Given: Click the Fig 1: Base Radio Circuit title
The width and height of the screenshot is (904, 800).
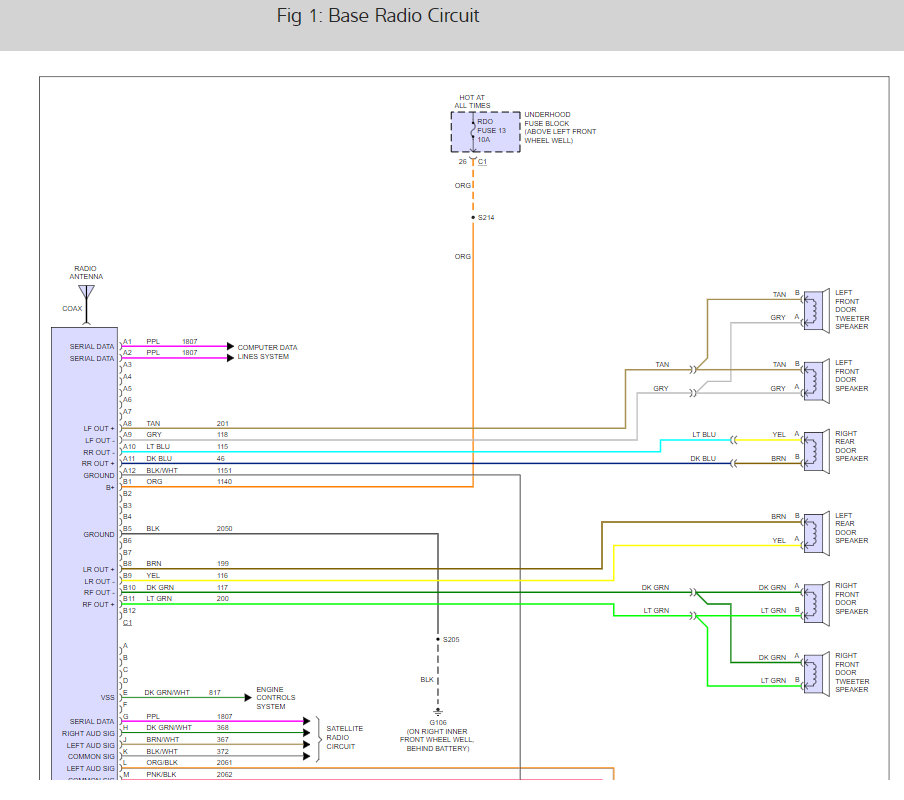Looking at the screenshot, I should click(377, 16).
